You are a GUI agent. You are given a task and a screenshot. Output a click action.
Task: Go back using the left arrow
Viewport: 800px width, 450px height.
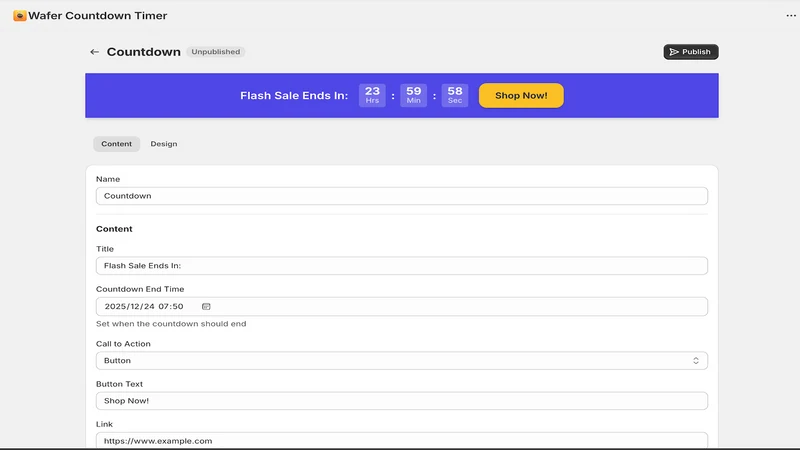[94, 52]
